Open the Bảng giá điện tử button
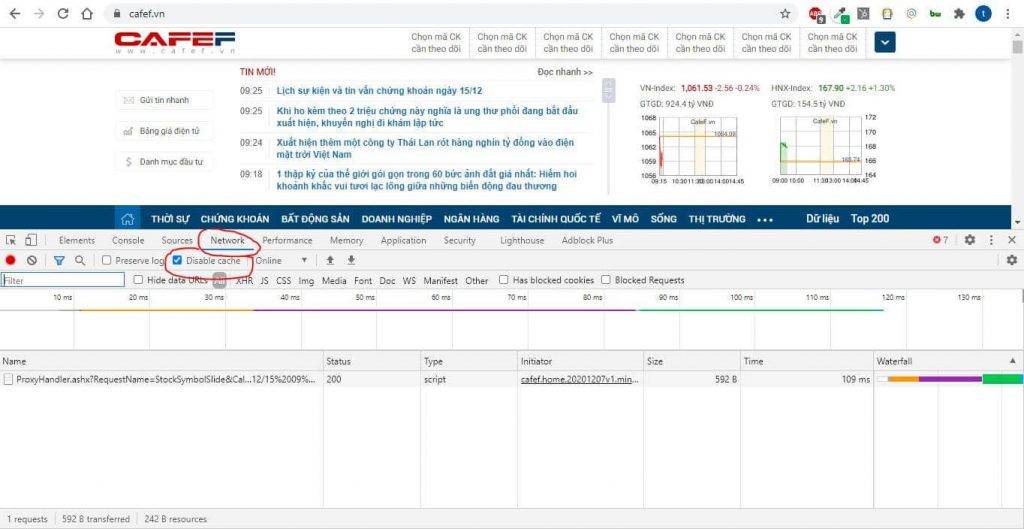 tap(165, 131)
